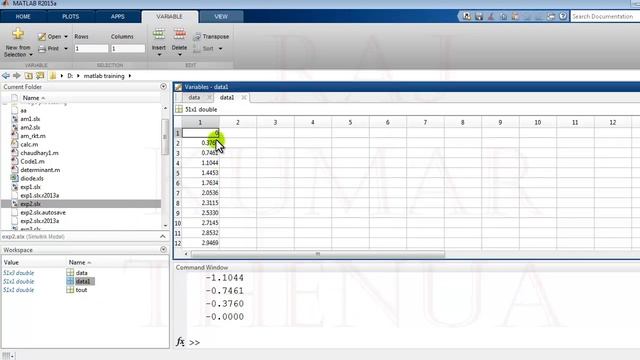Switch to the data variable tab

[194, 97]
